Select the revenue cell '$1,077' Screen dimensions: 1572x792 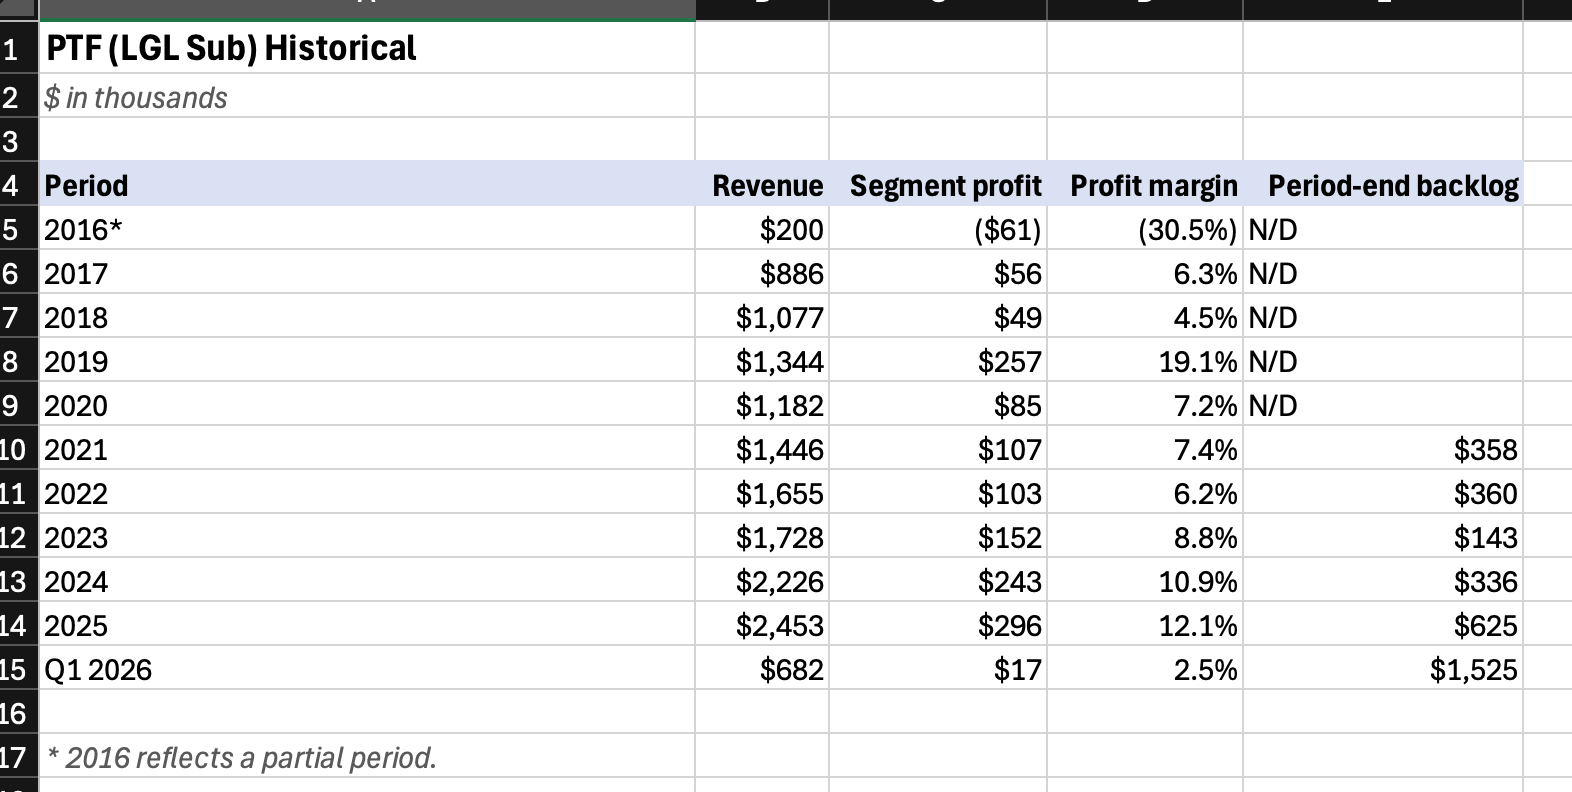pyautogui.click(x=762, y=317)
